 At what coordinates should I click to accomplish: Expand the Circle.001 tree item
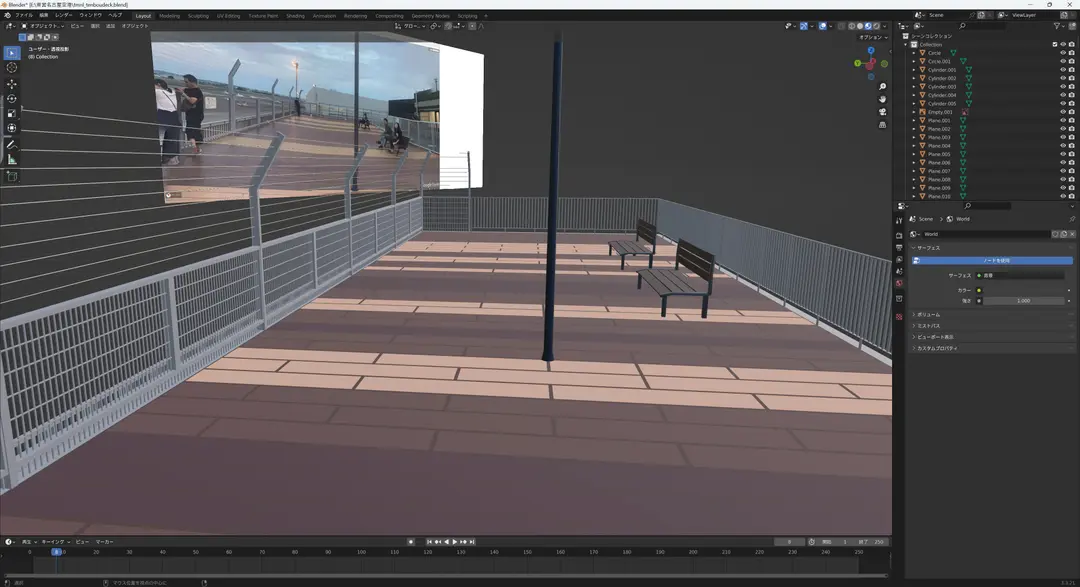click(x=914, y=61)
